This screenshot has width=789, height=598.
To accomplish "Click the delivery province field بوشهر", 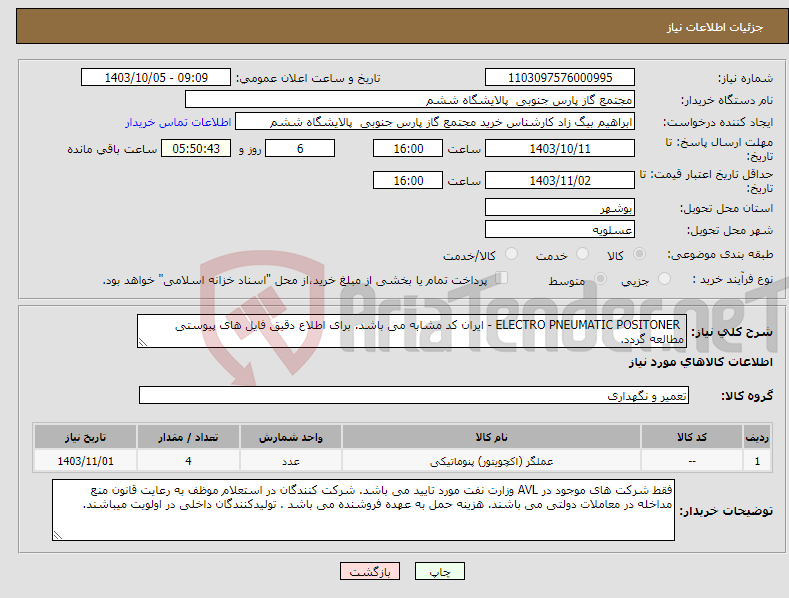I will pos(560,207).
